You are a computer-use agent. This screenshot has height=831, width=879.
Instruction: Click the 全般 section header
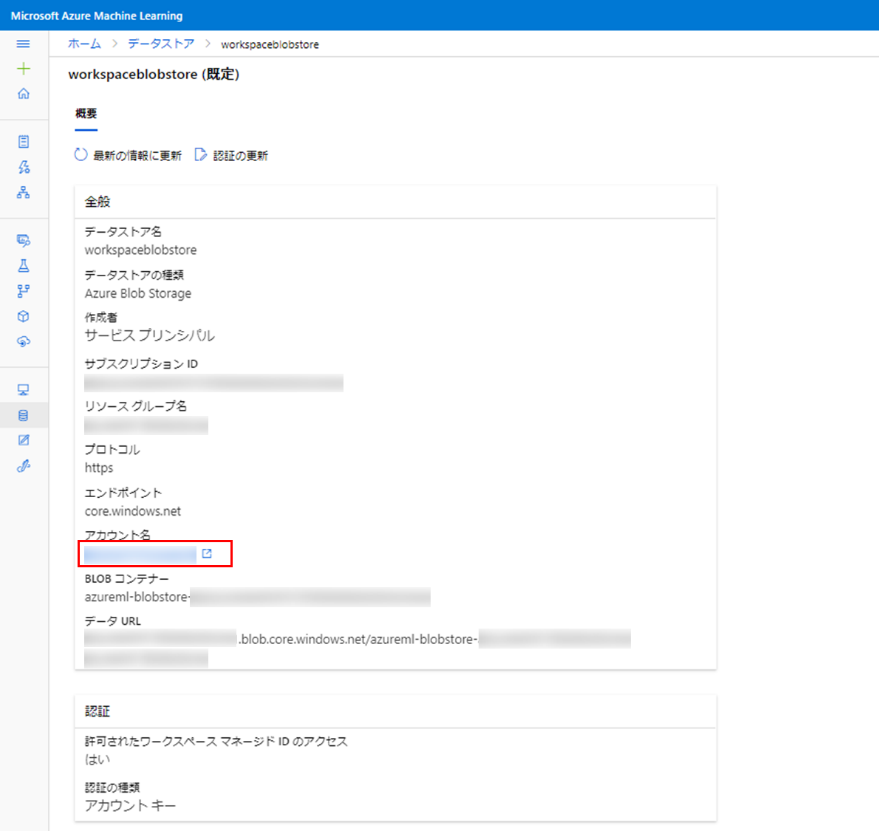pos(98,202)
